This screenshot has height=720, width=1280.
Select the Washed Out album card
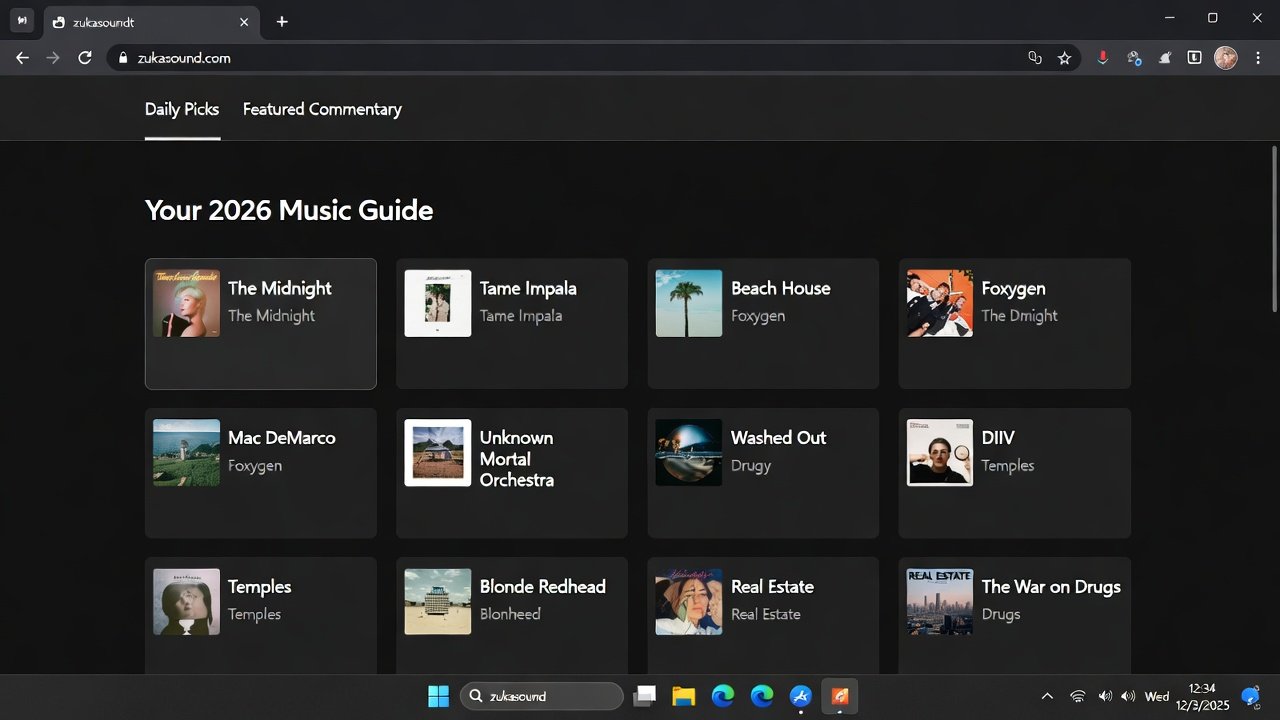click(762, 472)
